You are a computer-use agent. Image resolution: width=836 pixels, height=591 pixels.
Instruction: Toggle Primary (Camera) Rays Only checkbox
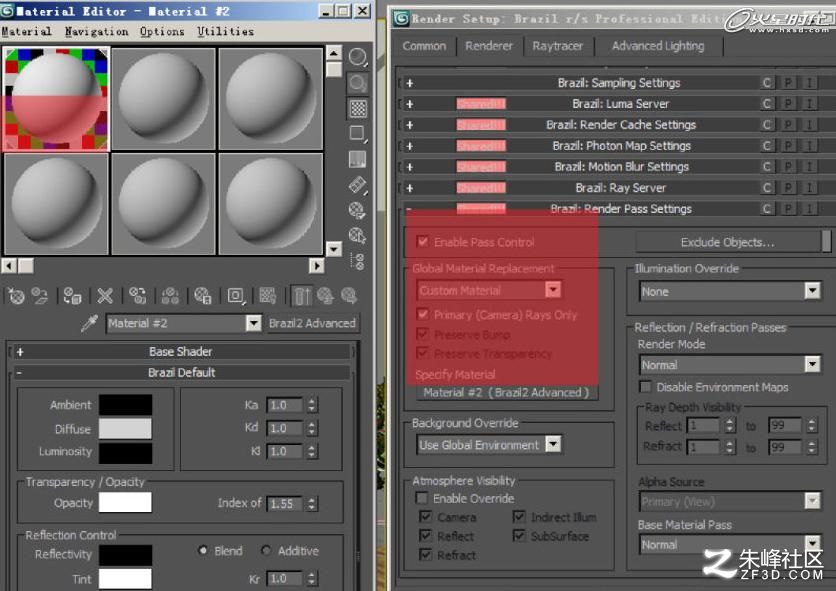422,314
